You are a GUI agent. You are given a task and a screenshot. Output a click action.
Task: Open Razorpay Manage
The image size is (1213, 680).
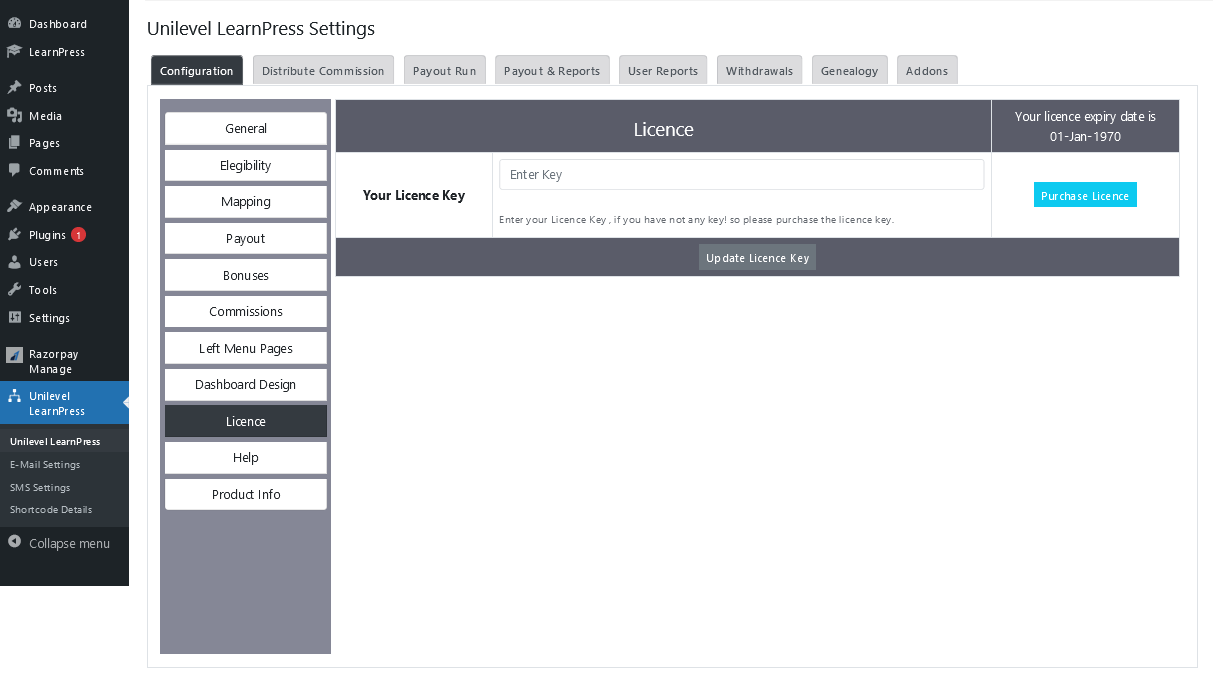pos(53,361)
